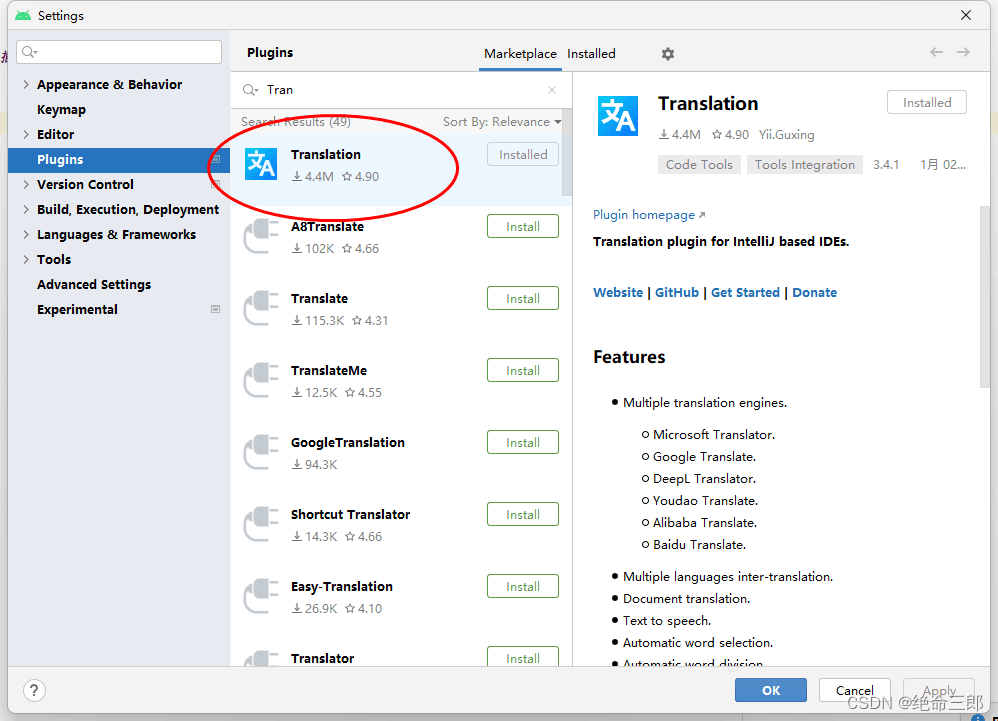The height and width of the screenshot is (721, 998).
Task: Click the magnifier icon in plugin search
Action: tap(250, 90)
